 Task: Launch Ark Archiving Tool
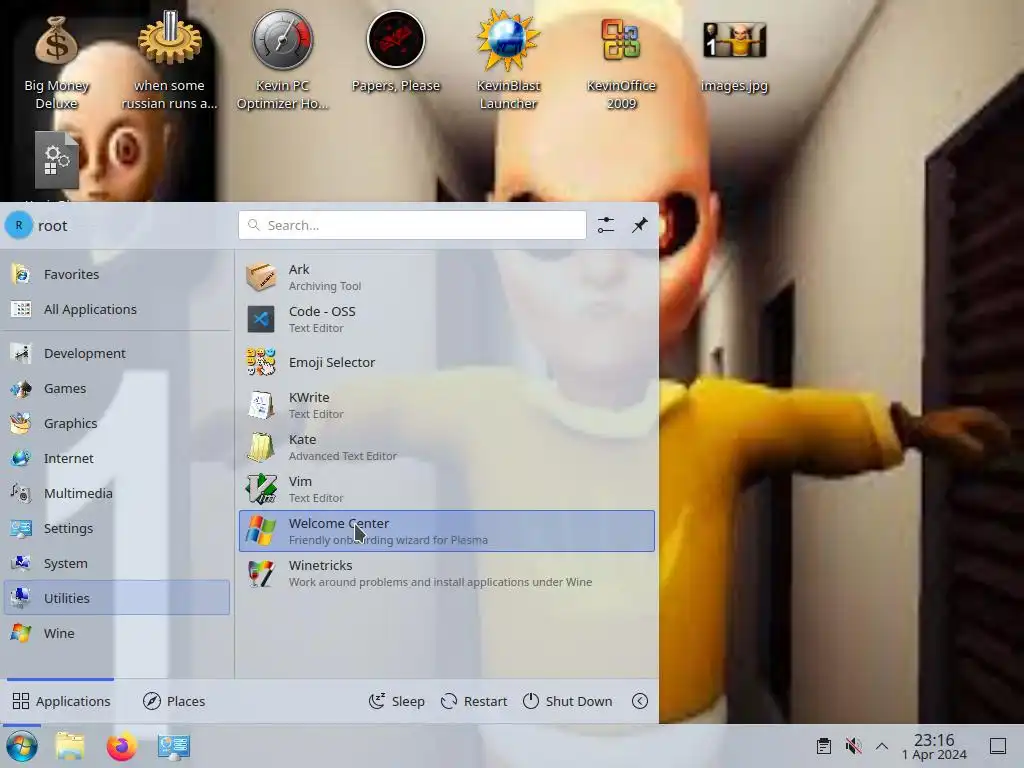point(447,277)
